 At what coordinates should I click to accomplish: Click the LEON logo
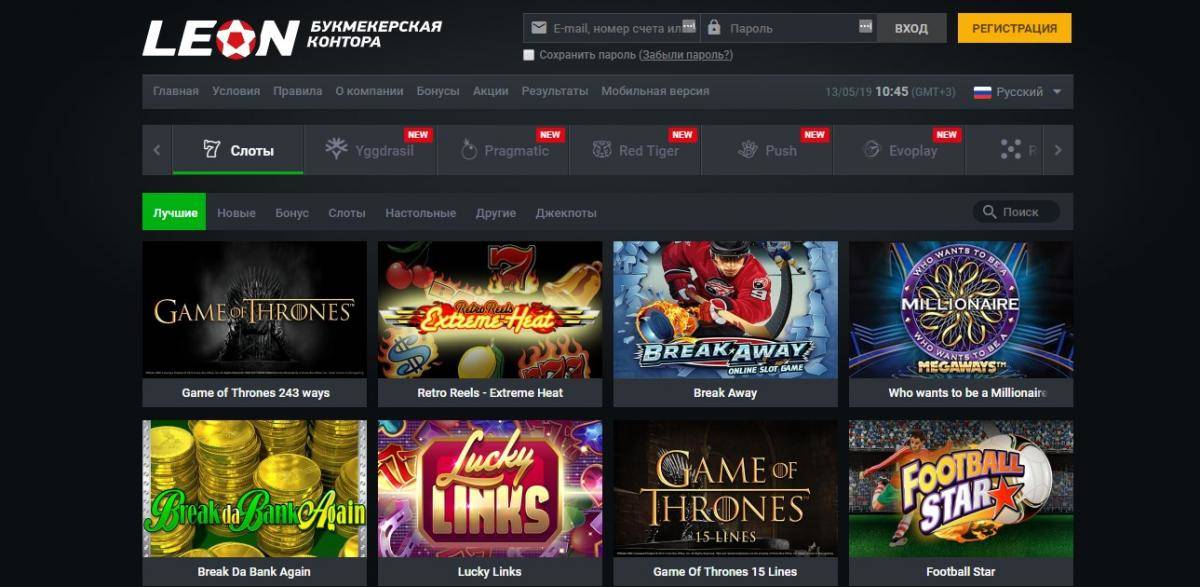[221, 37]
